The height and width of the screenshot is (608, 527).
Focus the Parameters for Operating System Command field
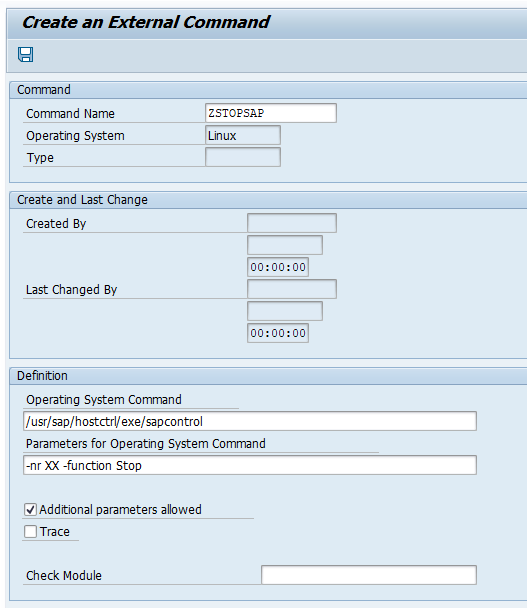pyautogui.click(x=250, y=465)
